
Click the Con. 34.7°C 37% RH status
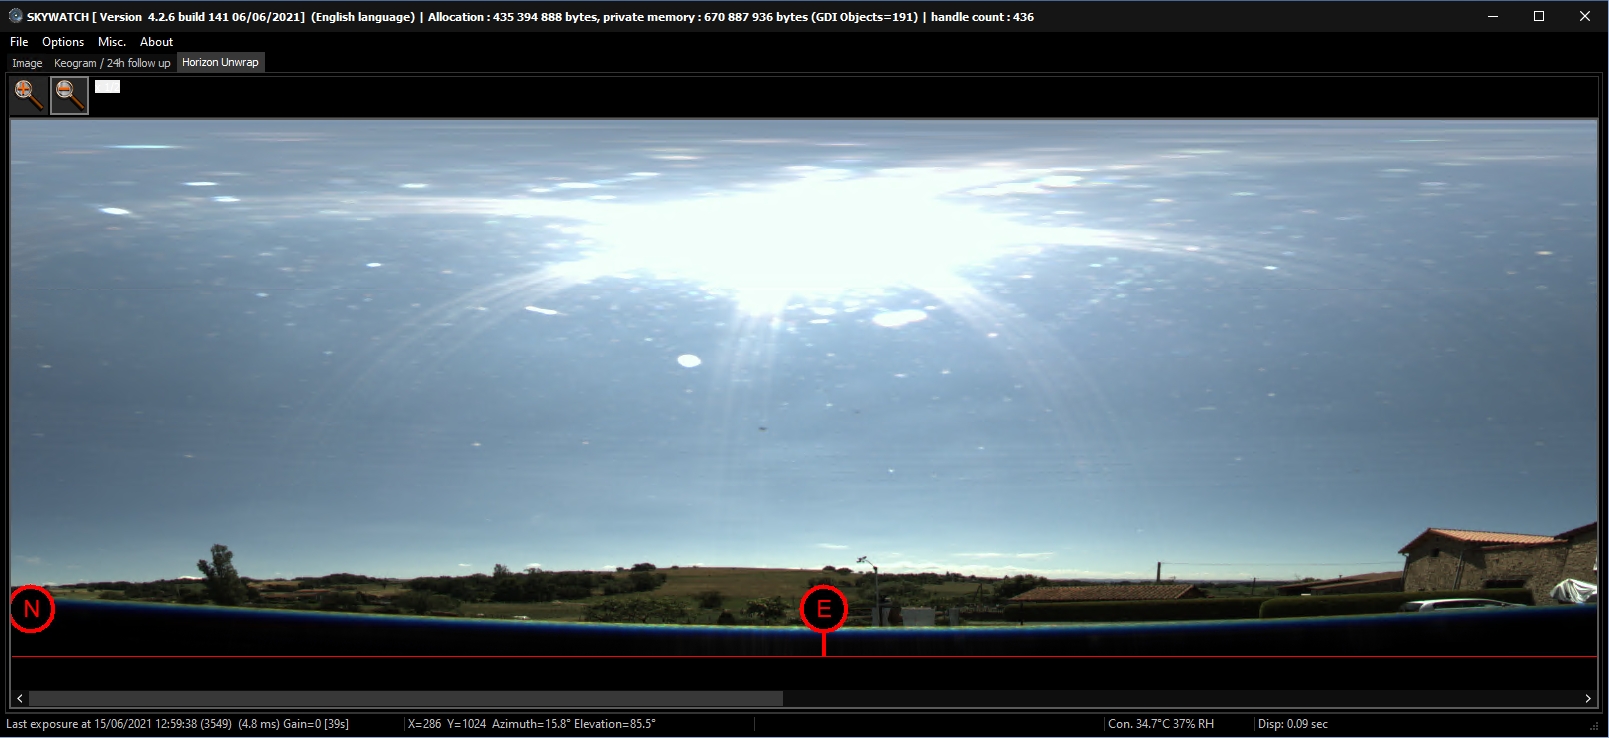point(1161,724)
